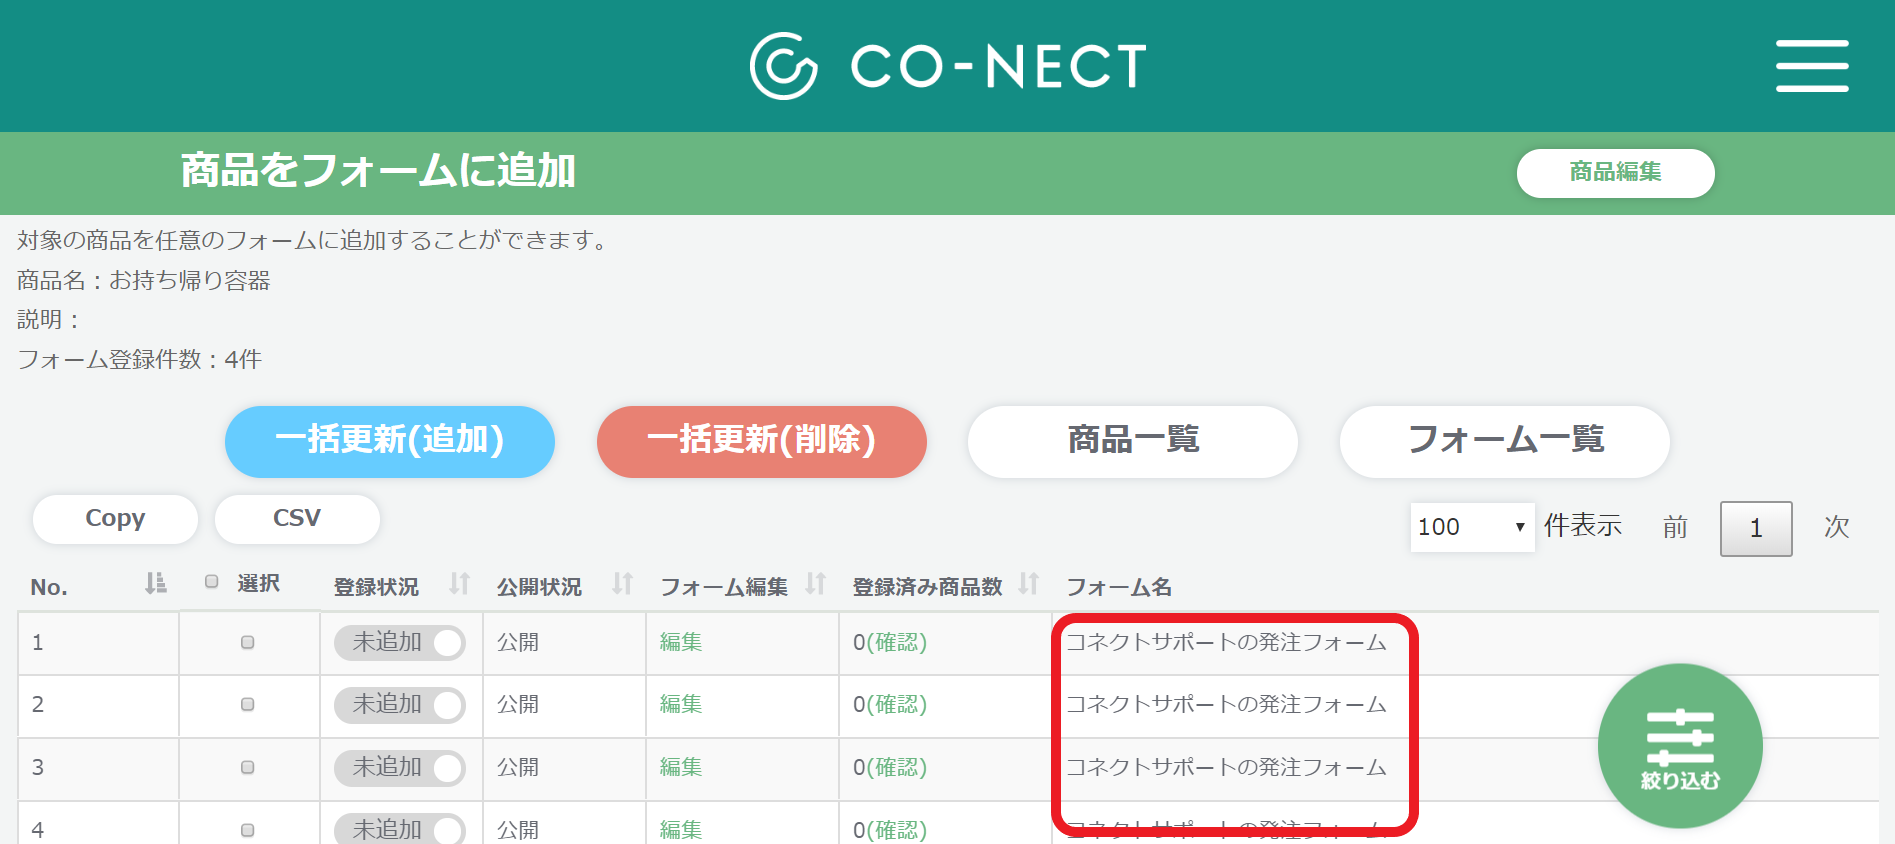Click (確認) link in row 1
The height and width of the screenshot is (844, 1895).
pyautogui.click(x=896, y=643)
